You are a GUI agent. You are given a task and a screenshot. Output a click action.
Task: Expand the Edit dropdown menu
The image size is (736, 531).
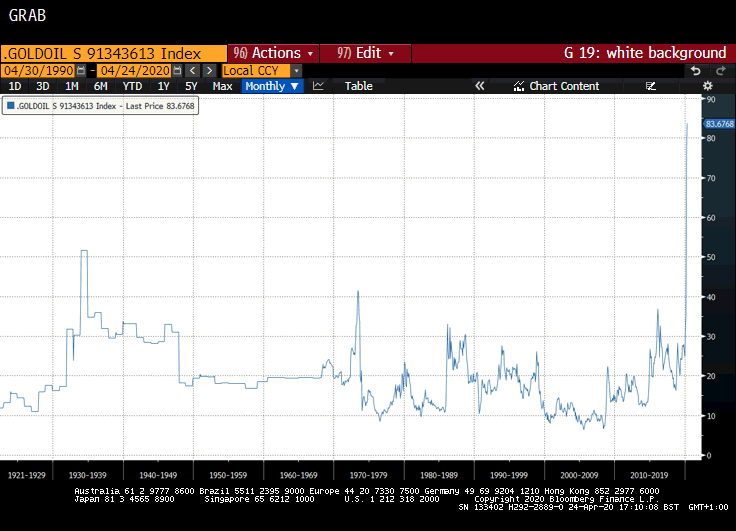point(366,53)
